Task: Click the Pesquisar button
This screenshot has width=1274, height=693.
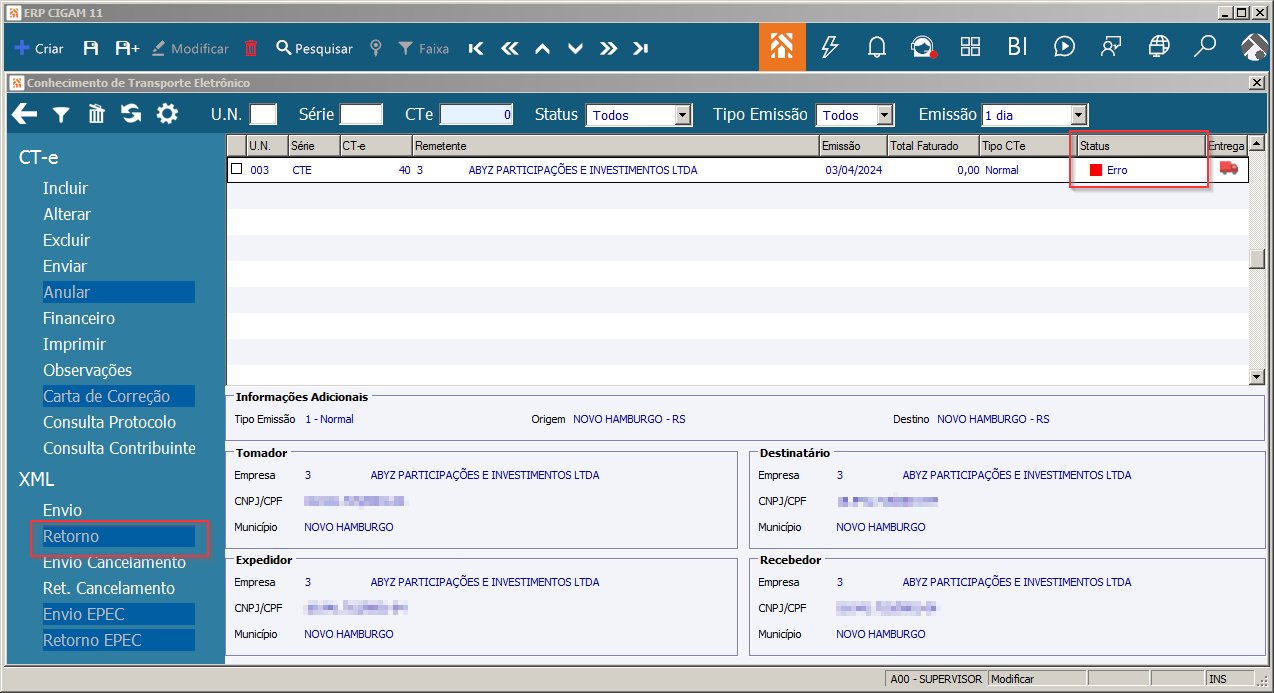Action: coord(314,48)
